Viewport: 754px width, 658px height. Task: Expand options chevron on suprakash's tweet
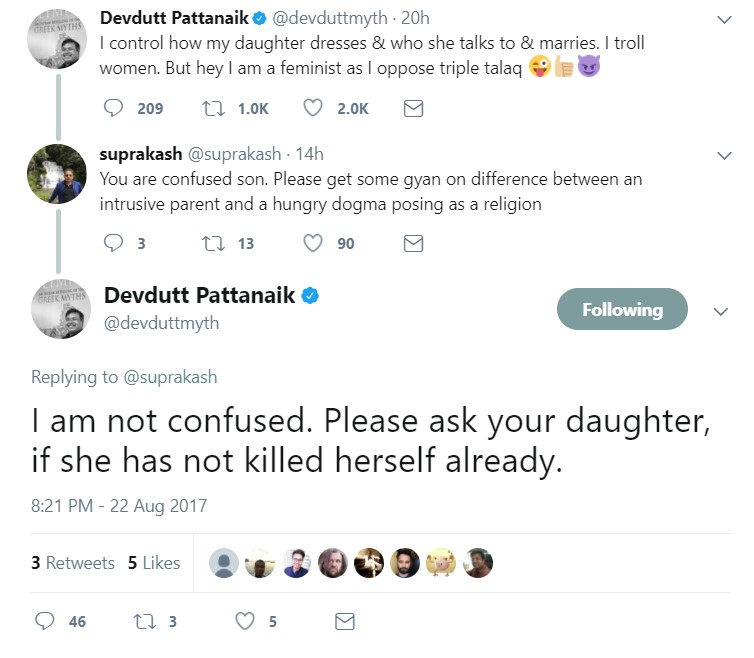[724, 155]
